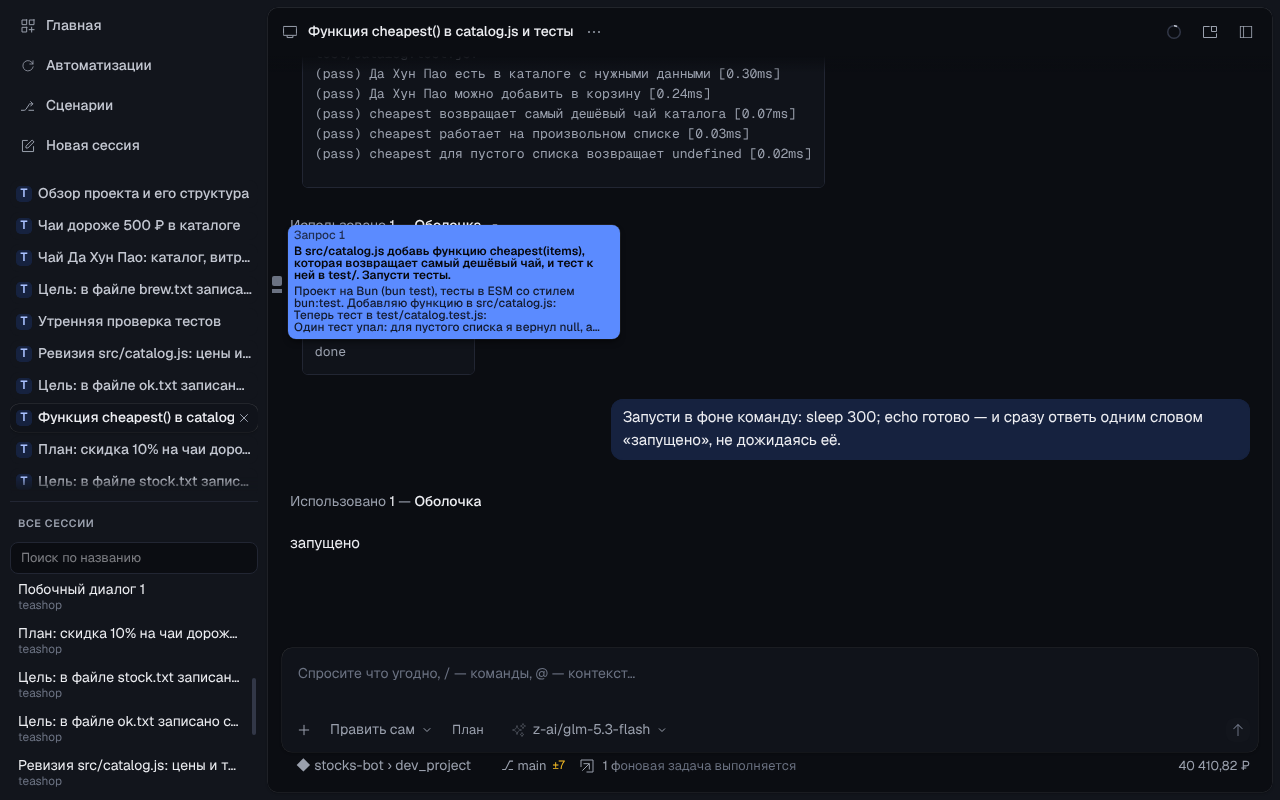
Task: Open 'Побочный диалог 1' in all sessions
Action: pyautogui.click(x=130, y=597)
